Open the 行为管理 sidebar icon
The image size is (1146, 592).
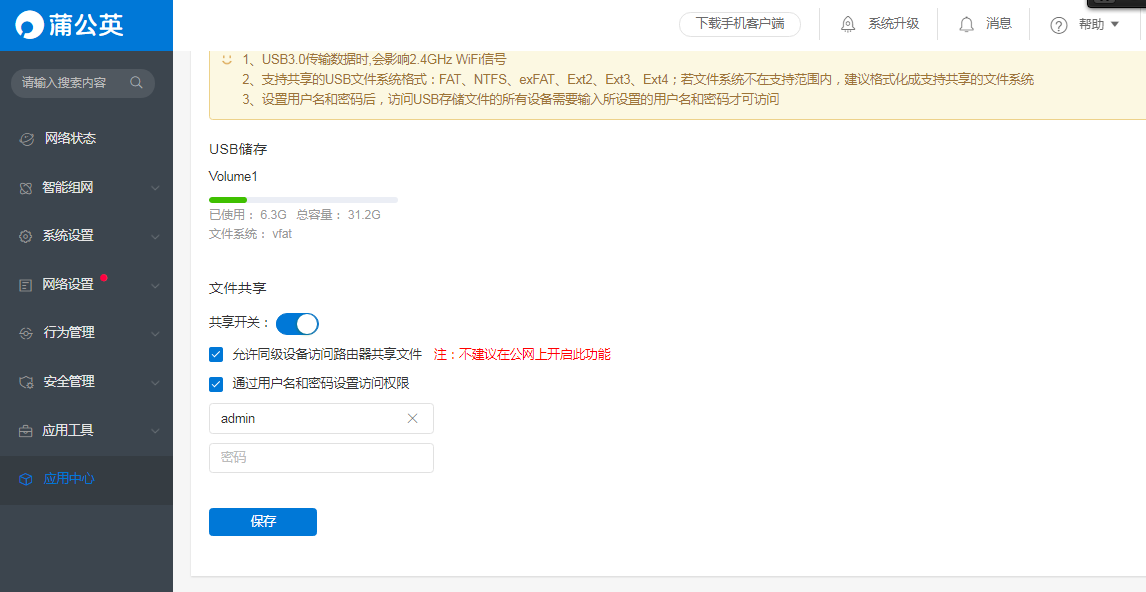click(26, 333)
